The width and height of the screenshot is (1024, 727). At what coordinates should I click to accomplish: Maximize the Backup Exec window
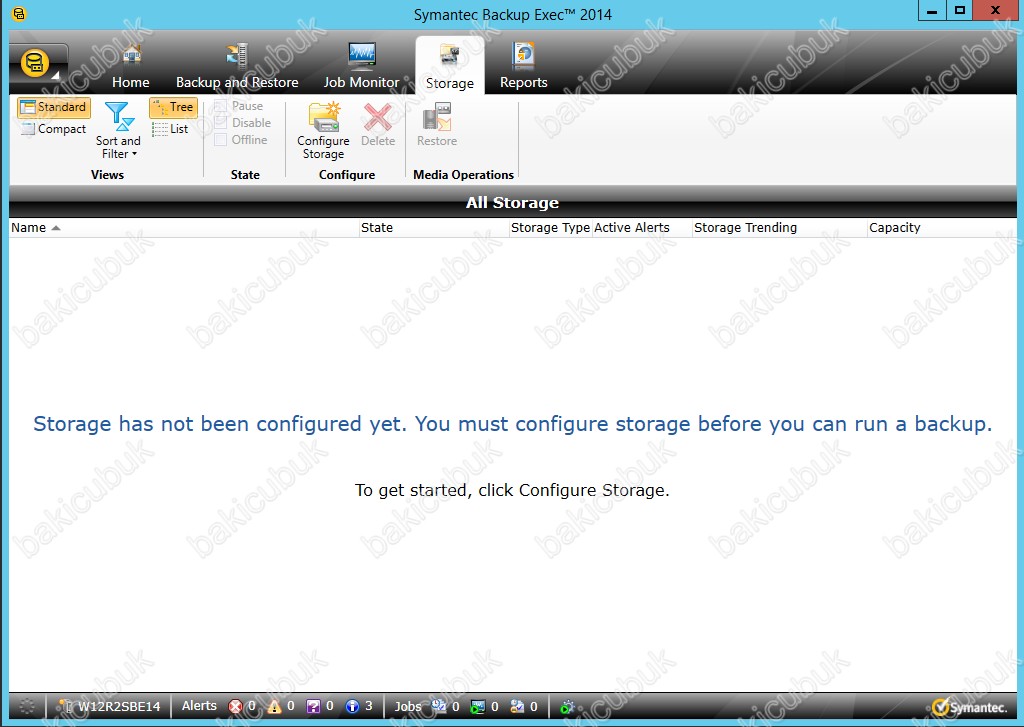959,11
